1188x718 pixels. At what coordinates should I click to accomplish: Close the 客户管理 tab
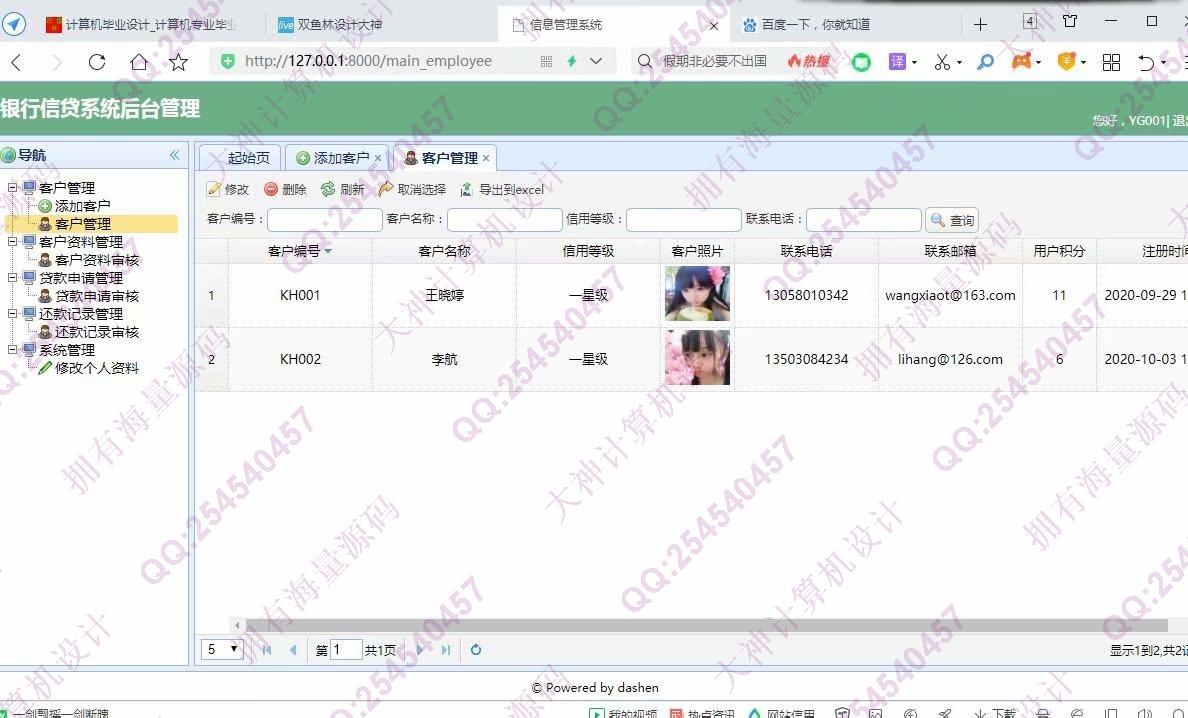click(x=486, y=158)
